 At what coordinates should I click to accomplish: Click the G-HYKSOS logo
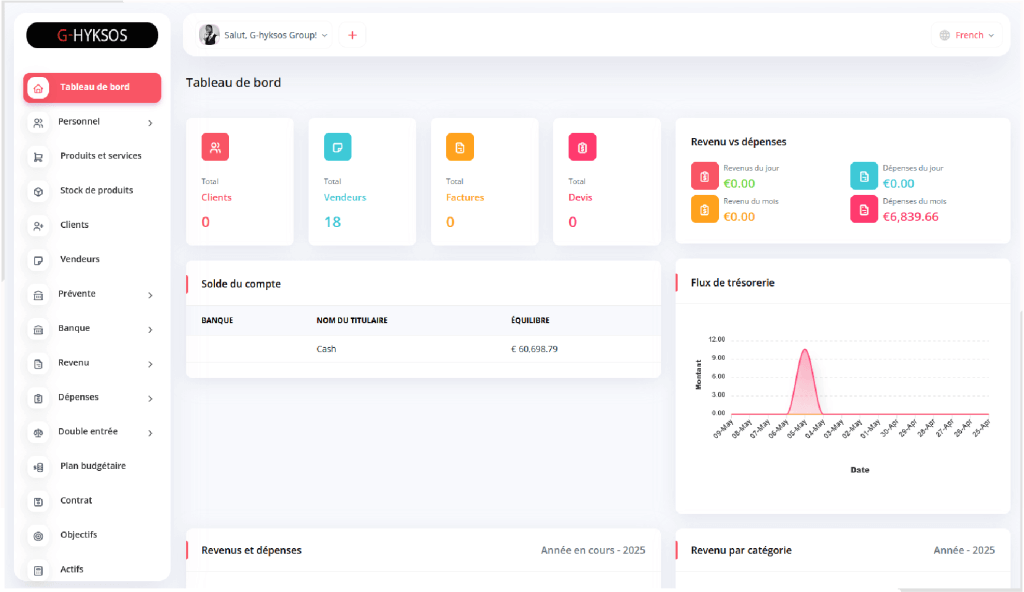pos(92,35)
